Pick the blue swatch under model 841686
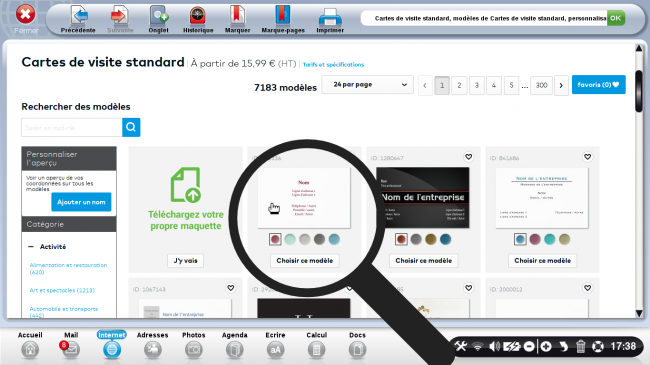The height and width of the screenshot is (365, 650). coord(520,239)
